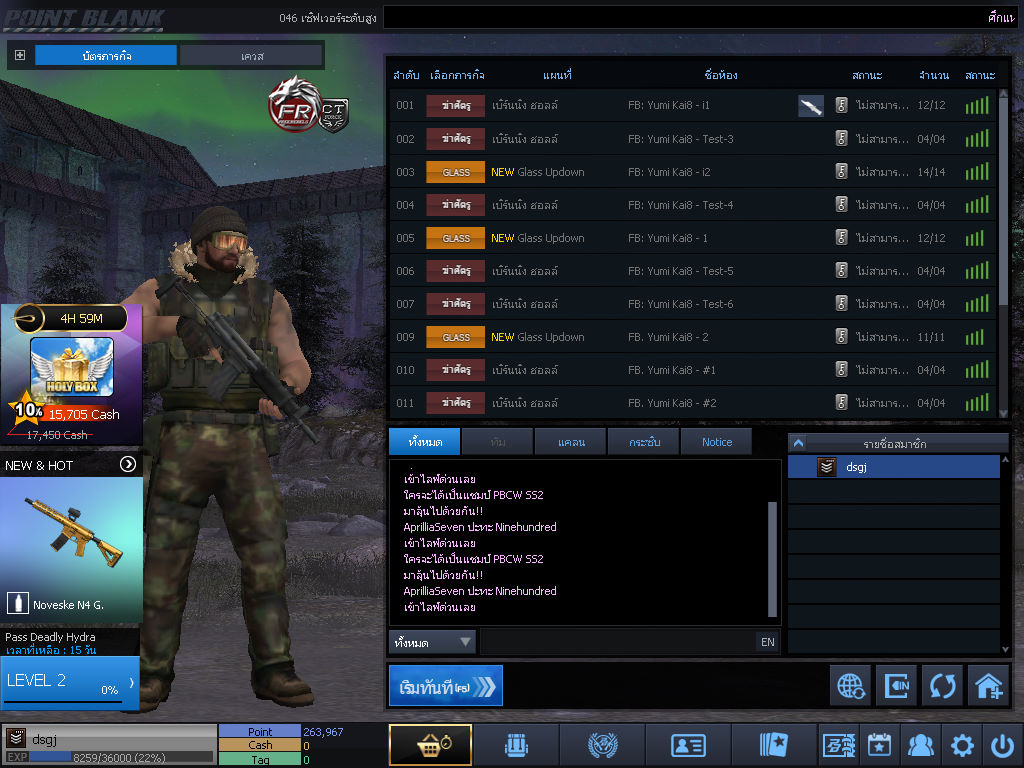Click lock icon of room 003
Image resolution: width=1024 pixels, height=768 pixels.
(842, 172)
